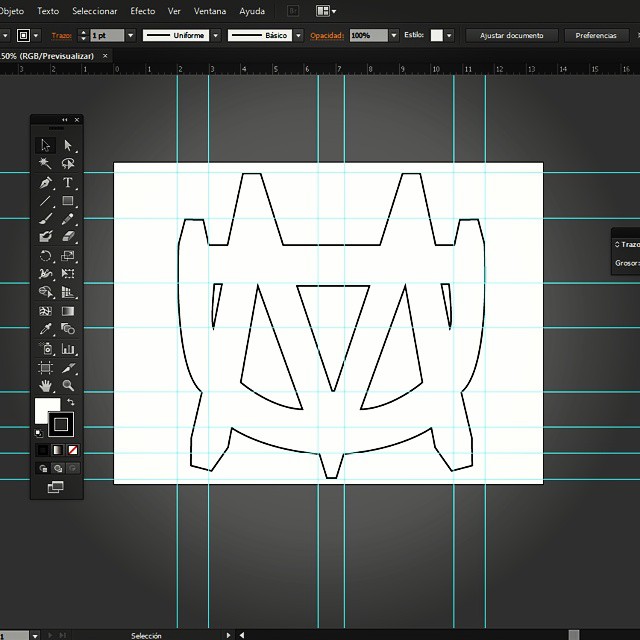Screen dimensions: 640x640
Task: Pick the Magic Wand tool
Action: click(x=45, y=163)
